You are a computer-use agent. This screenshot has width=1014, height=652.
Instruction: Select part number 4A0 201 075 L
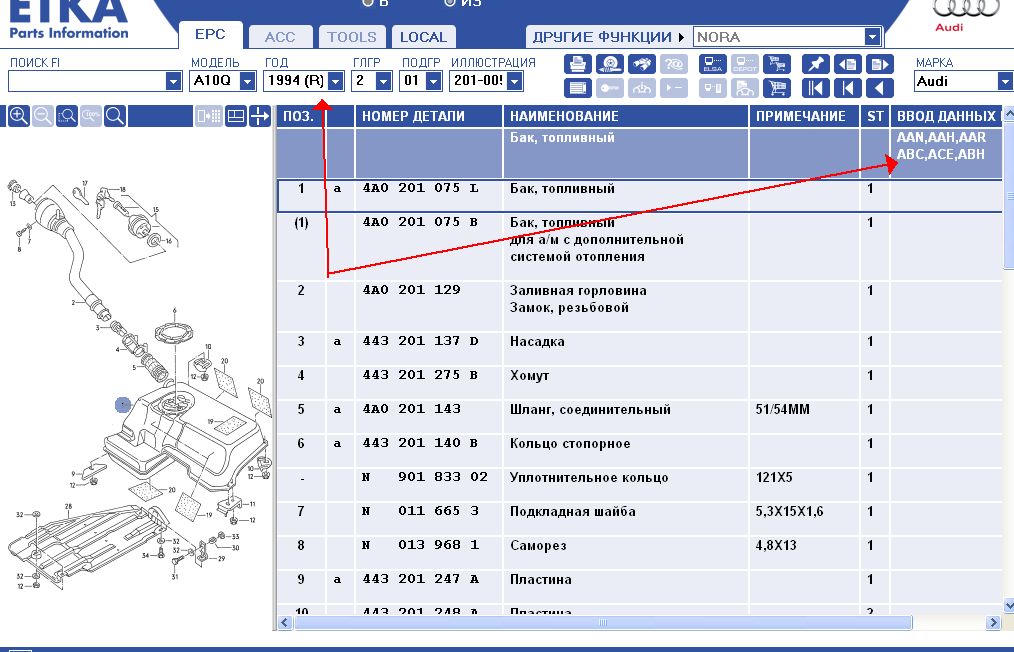click(420, 188)
